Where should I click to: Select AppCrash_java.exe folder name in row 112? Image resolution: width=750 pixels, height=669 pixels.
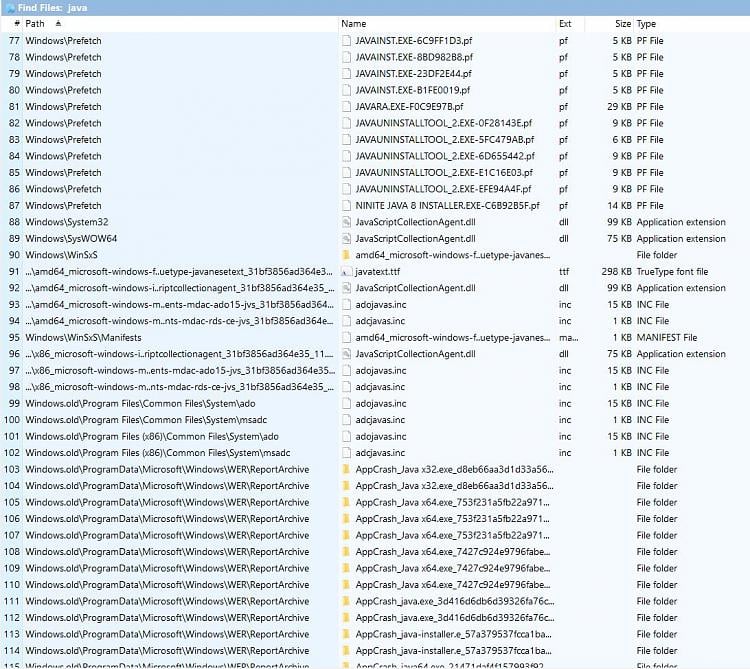click(455, 618)
